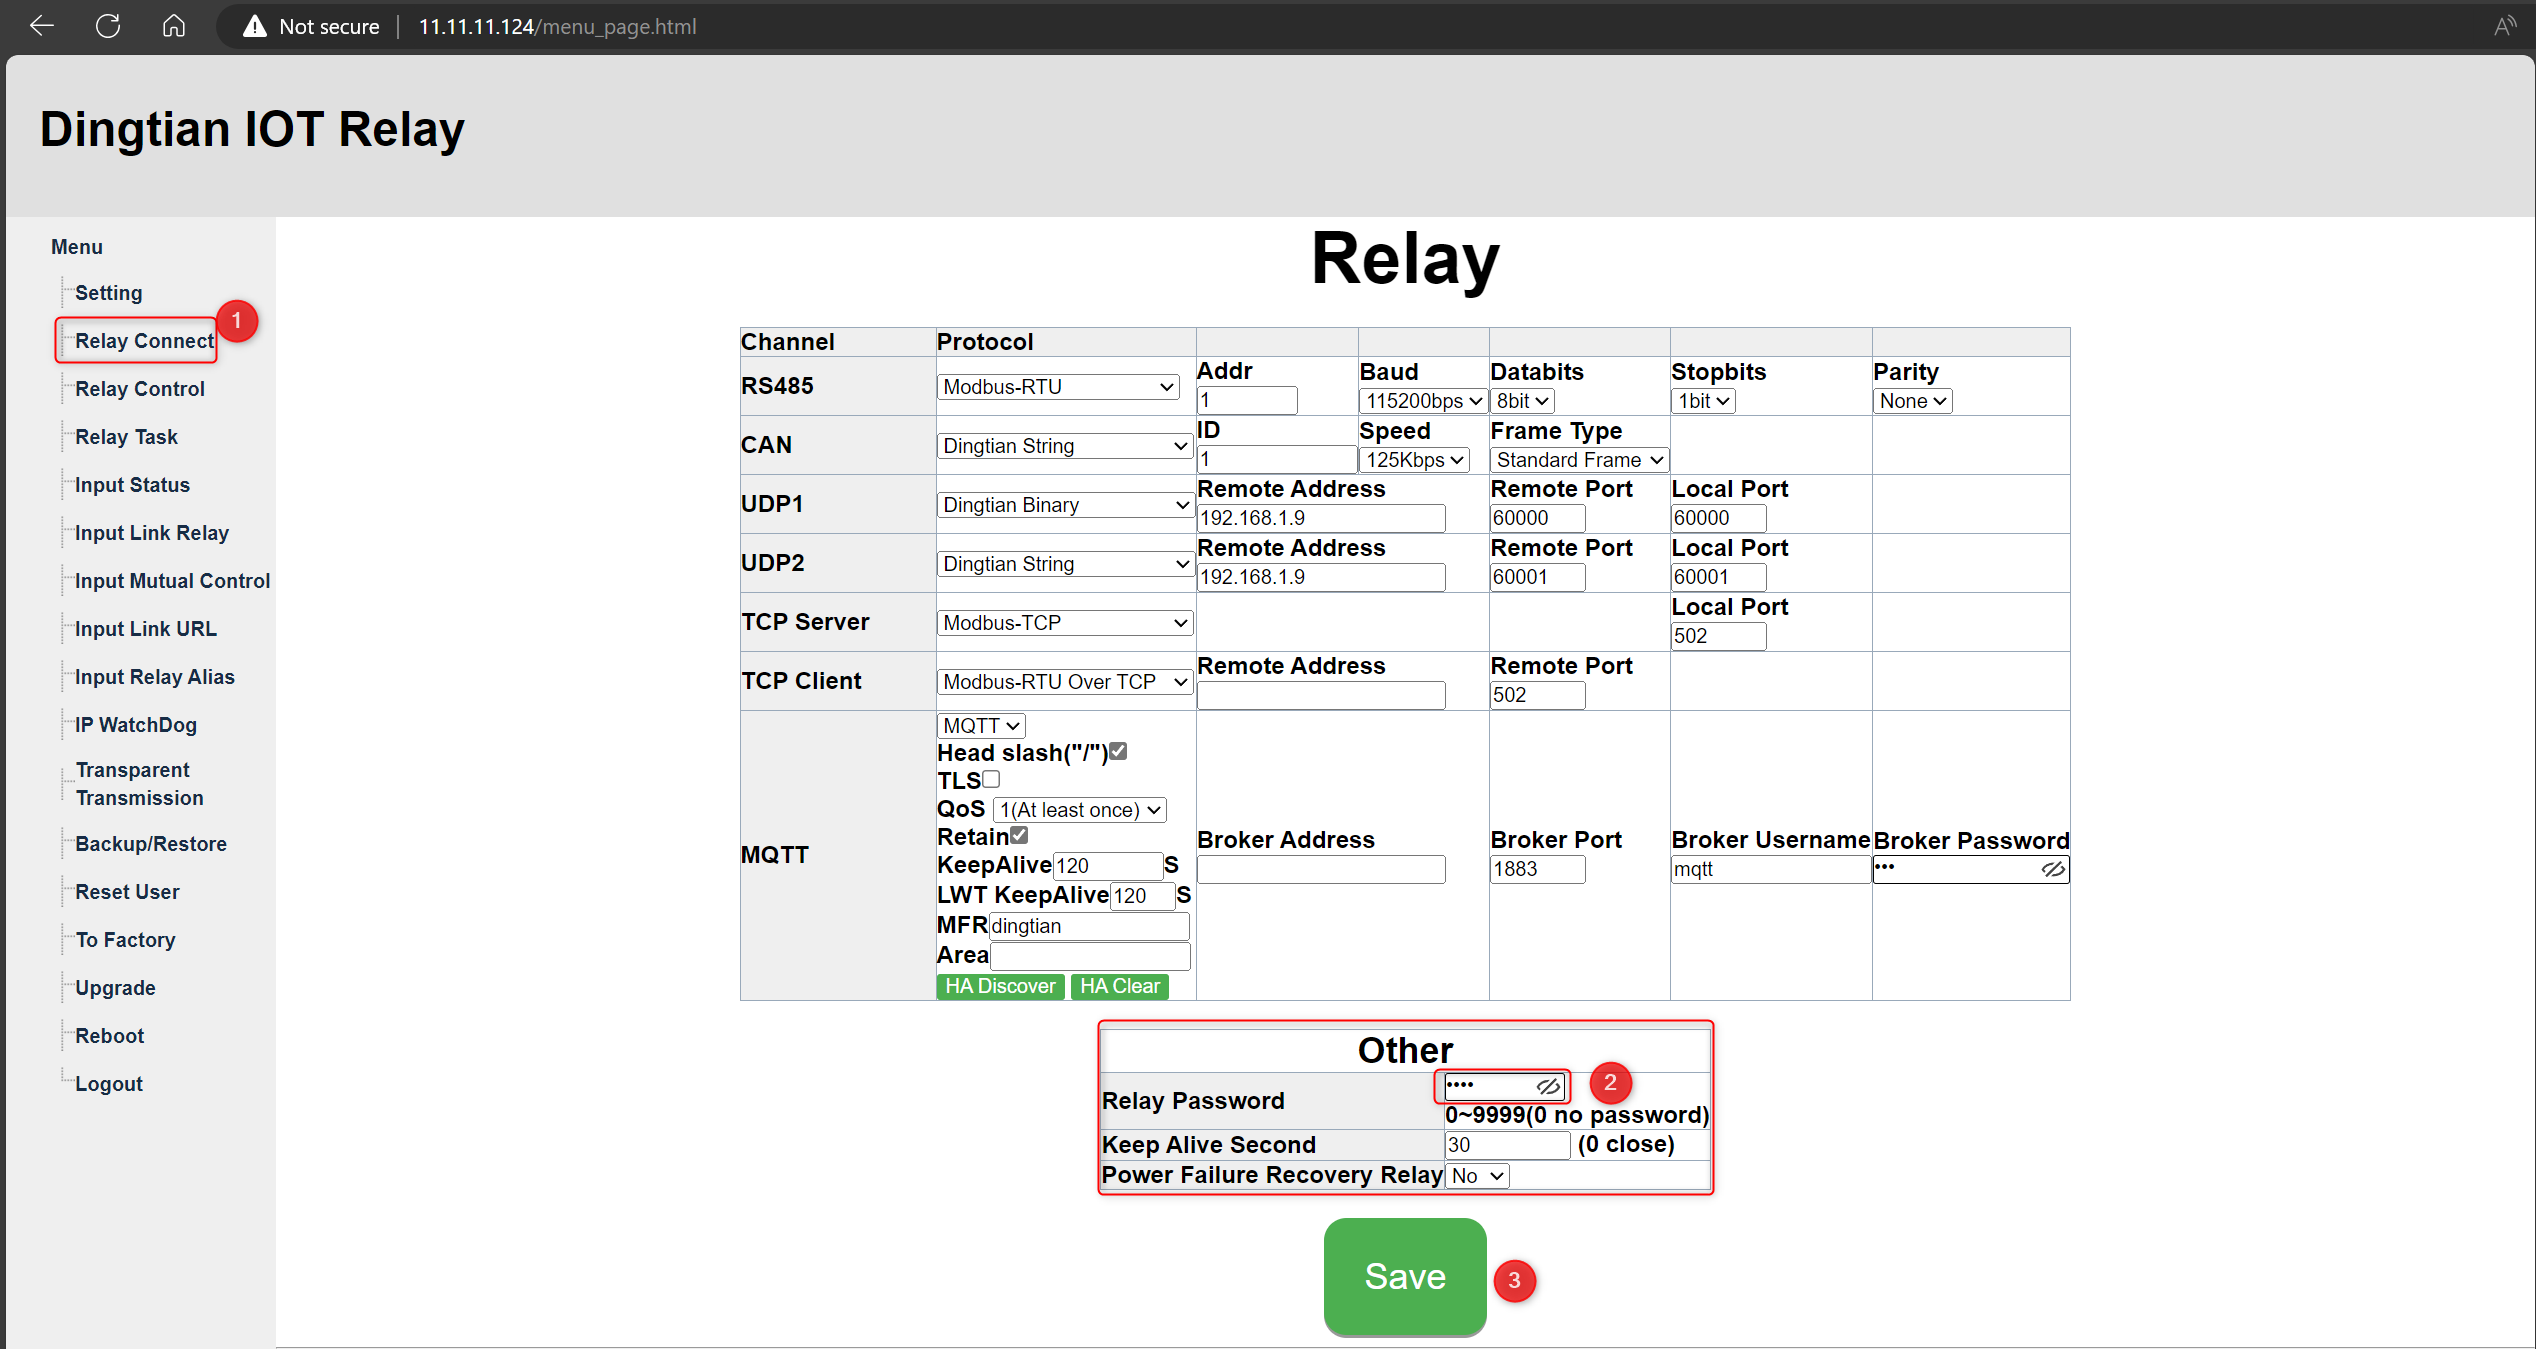Expand the Power Failure Recovery Relay dropdown
The image size is (2536, 1349).
click(x=1476, y=1176)
